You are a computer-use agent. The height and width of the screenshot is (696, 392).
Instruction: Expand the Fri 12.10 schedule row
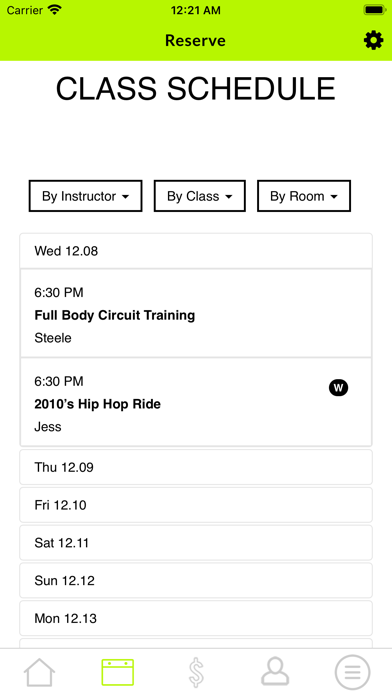[x=196, y=505]
